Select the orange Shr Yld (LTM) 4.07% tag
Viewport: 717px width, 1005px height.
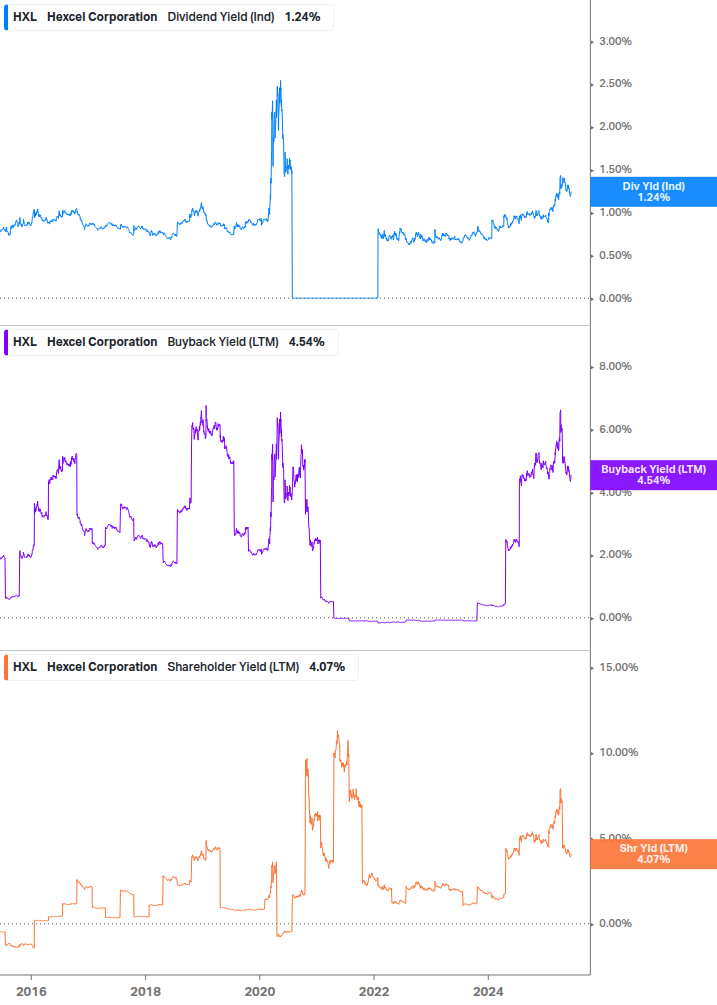click(x=653, y=854)
